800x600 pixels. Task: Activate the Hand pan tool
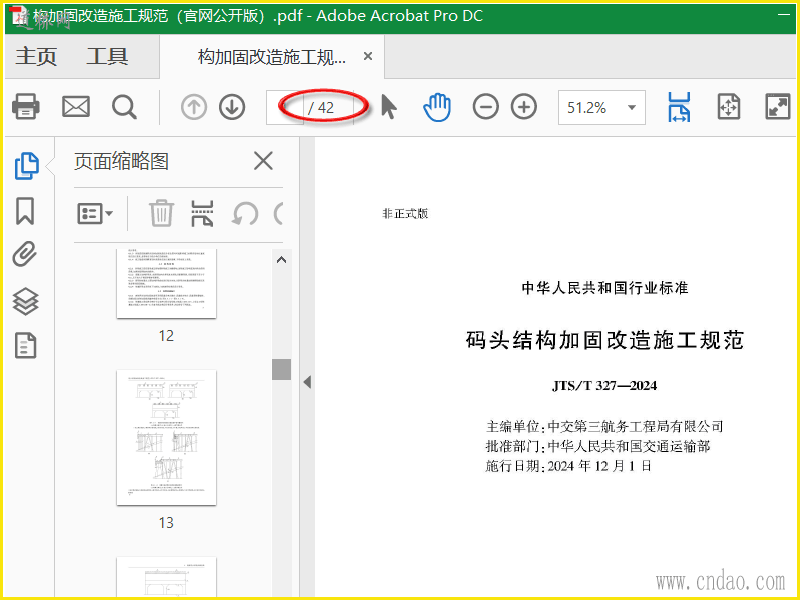point(437,107)
